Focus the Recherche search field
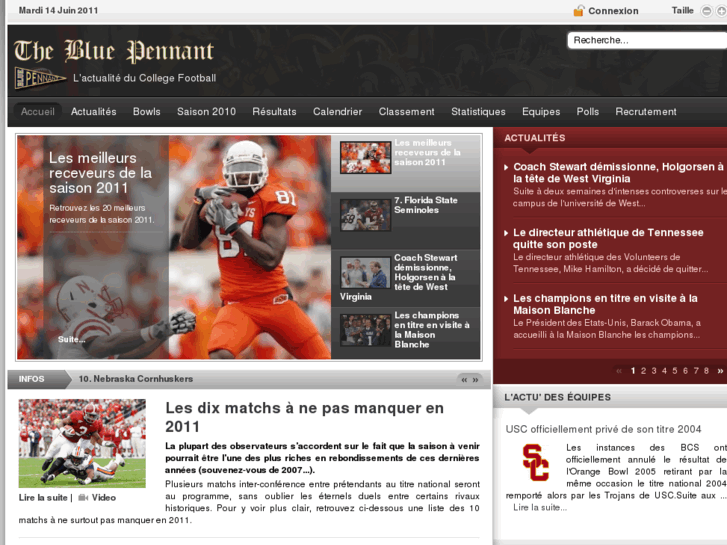The width and height of the screenshot is (727, 545). click(647, 40)
